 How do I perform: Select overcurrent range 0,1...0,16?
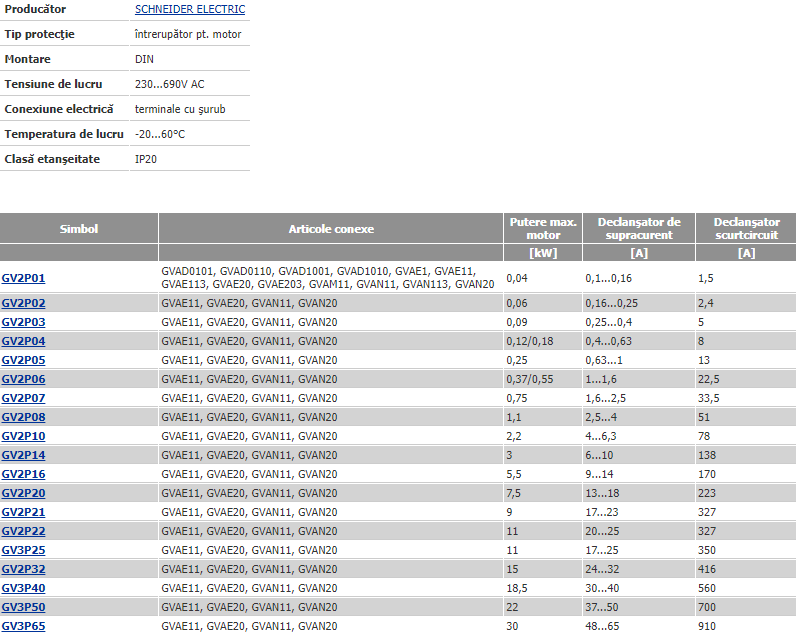click(x=609, y=278)
